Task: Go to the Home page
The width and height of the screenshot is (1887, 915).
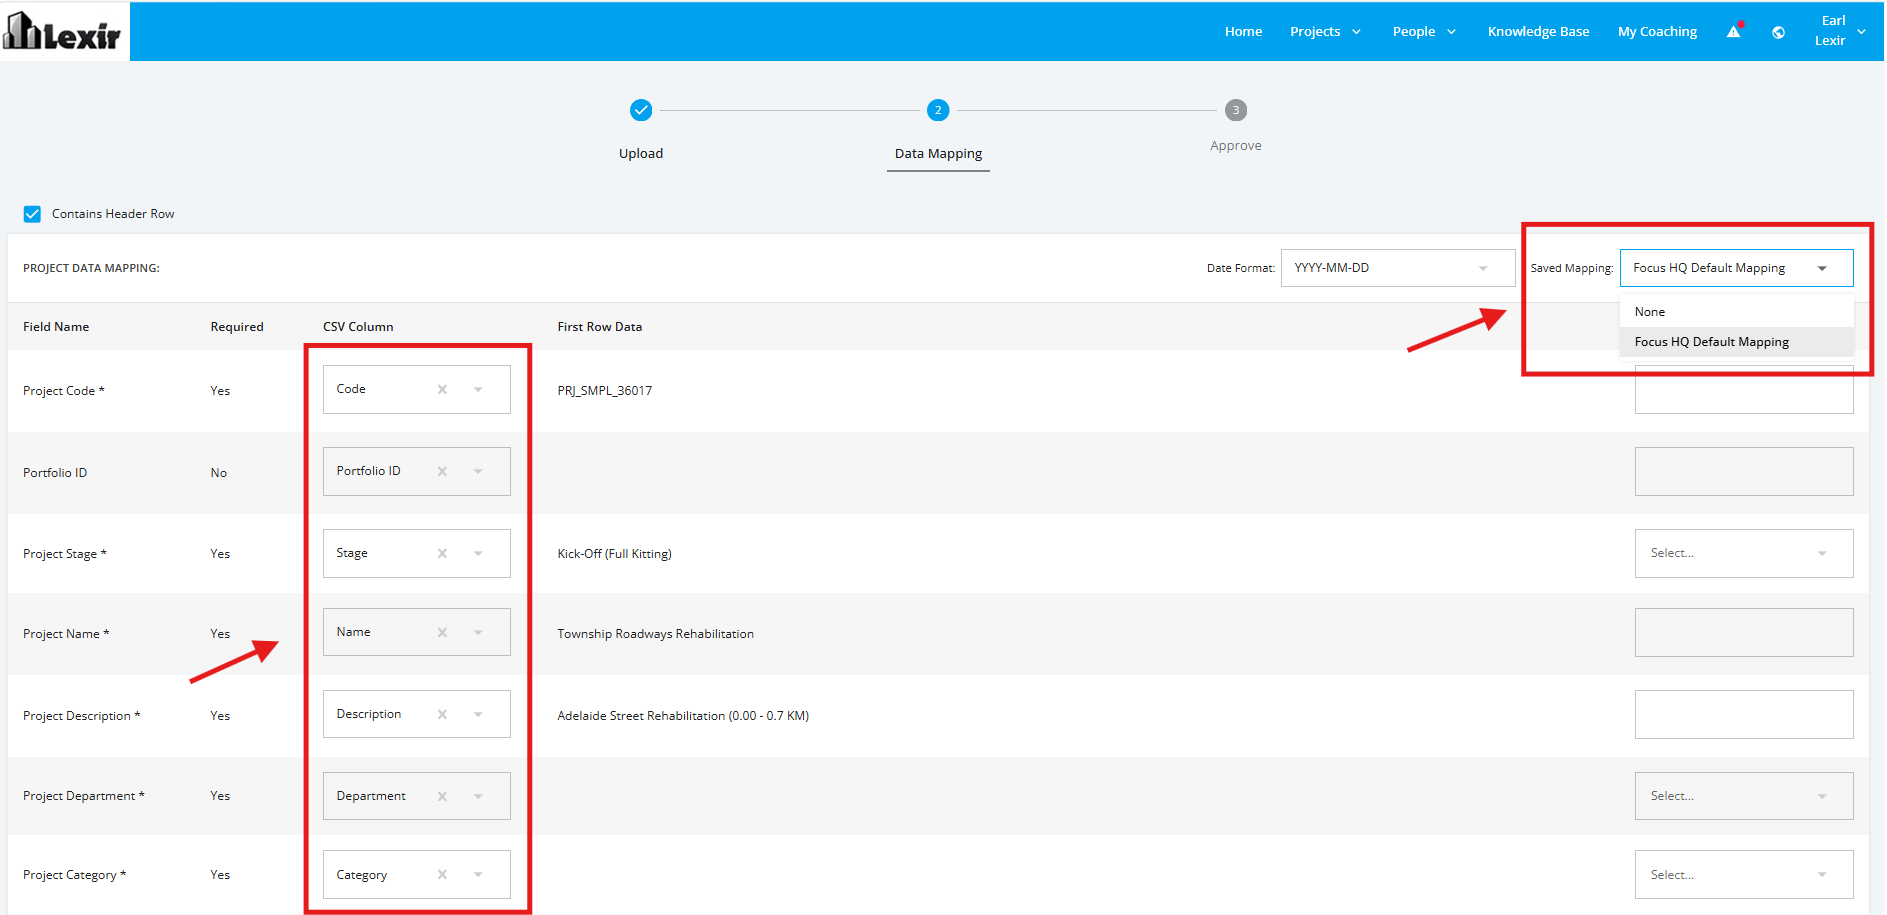Action: click(x=1243, y=32)
